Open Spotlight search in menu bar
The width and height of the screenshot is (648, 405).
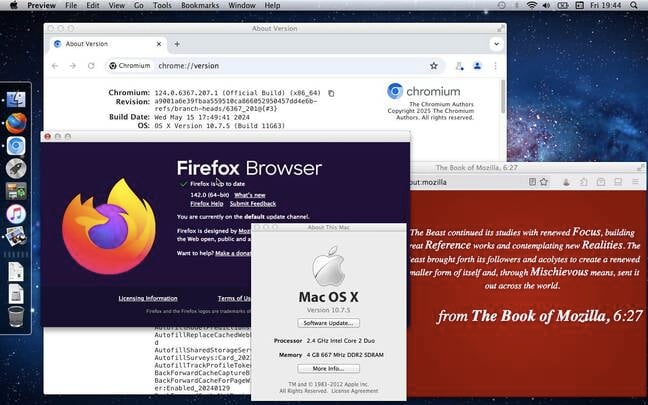634,5
